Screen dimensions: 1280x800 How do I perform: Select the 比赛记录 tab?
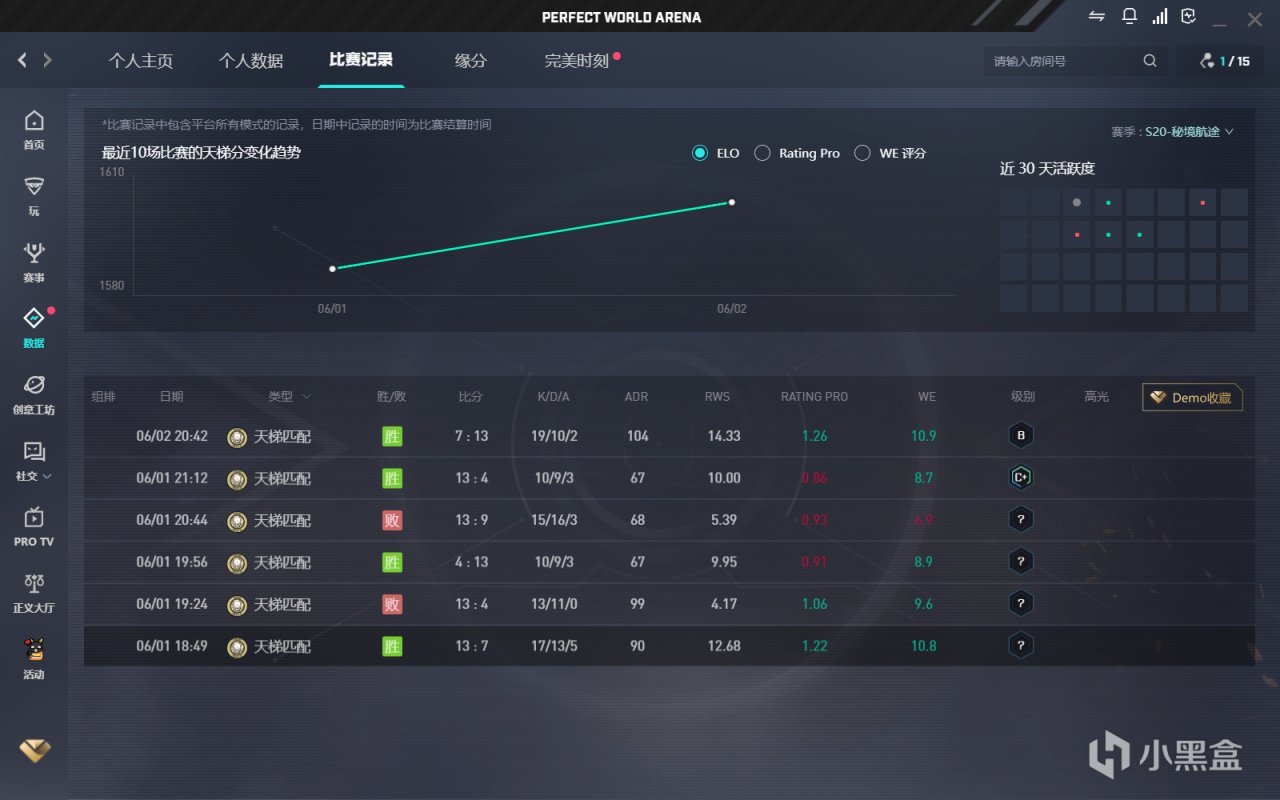[x=361, y=60]
